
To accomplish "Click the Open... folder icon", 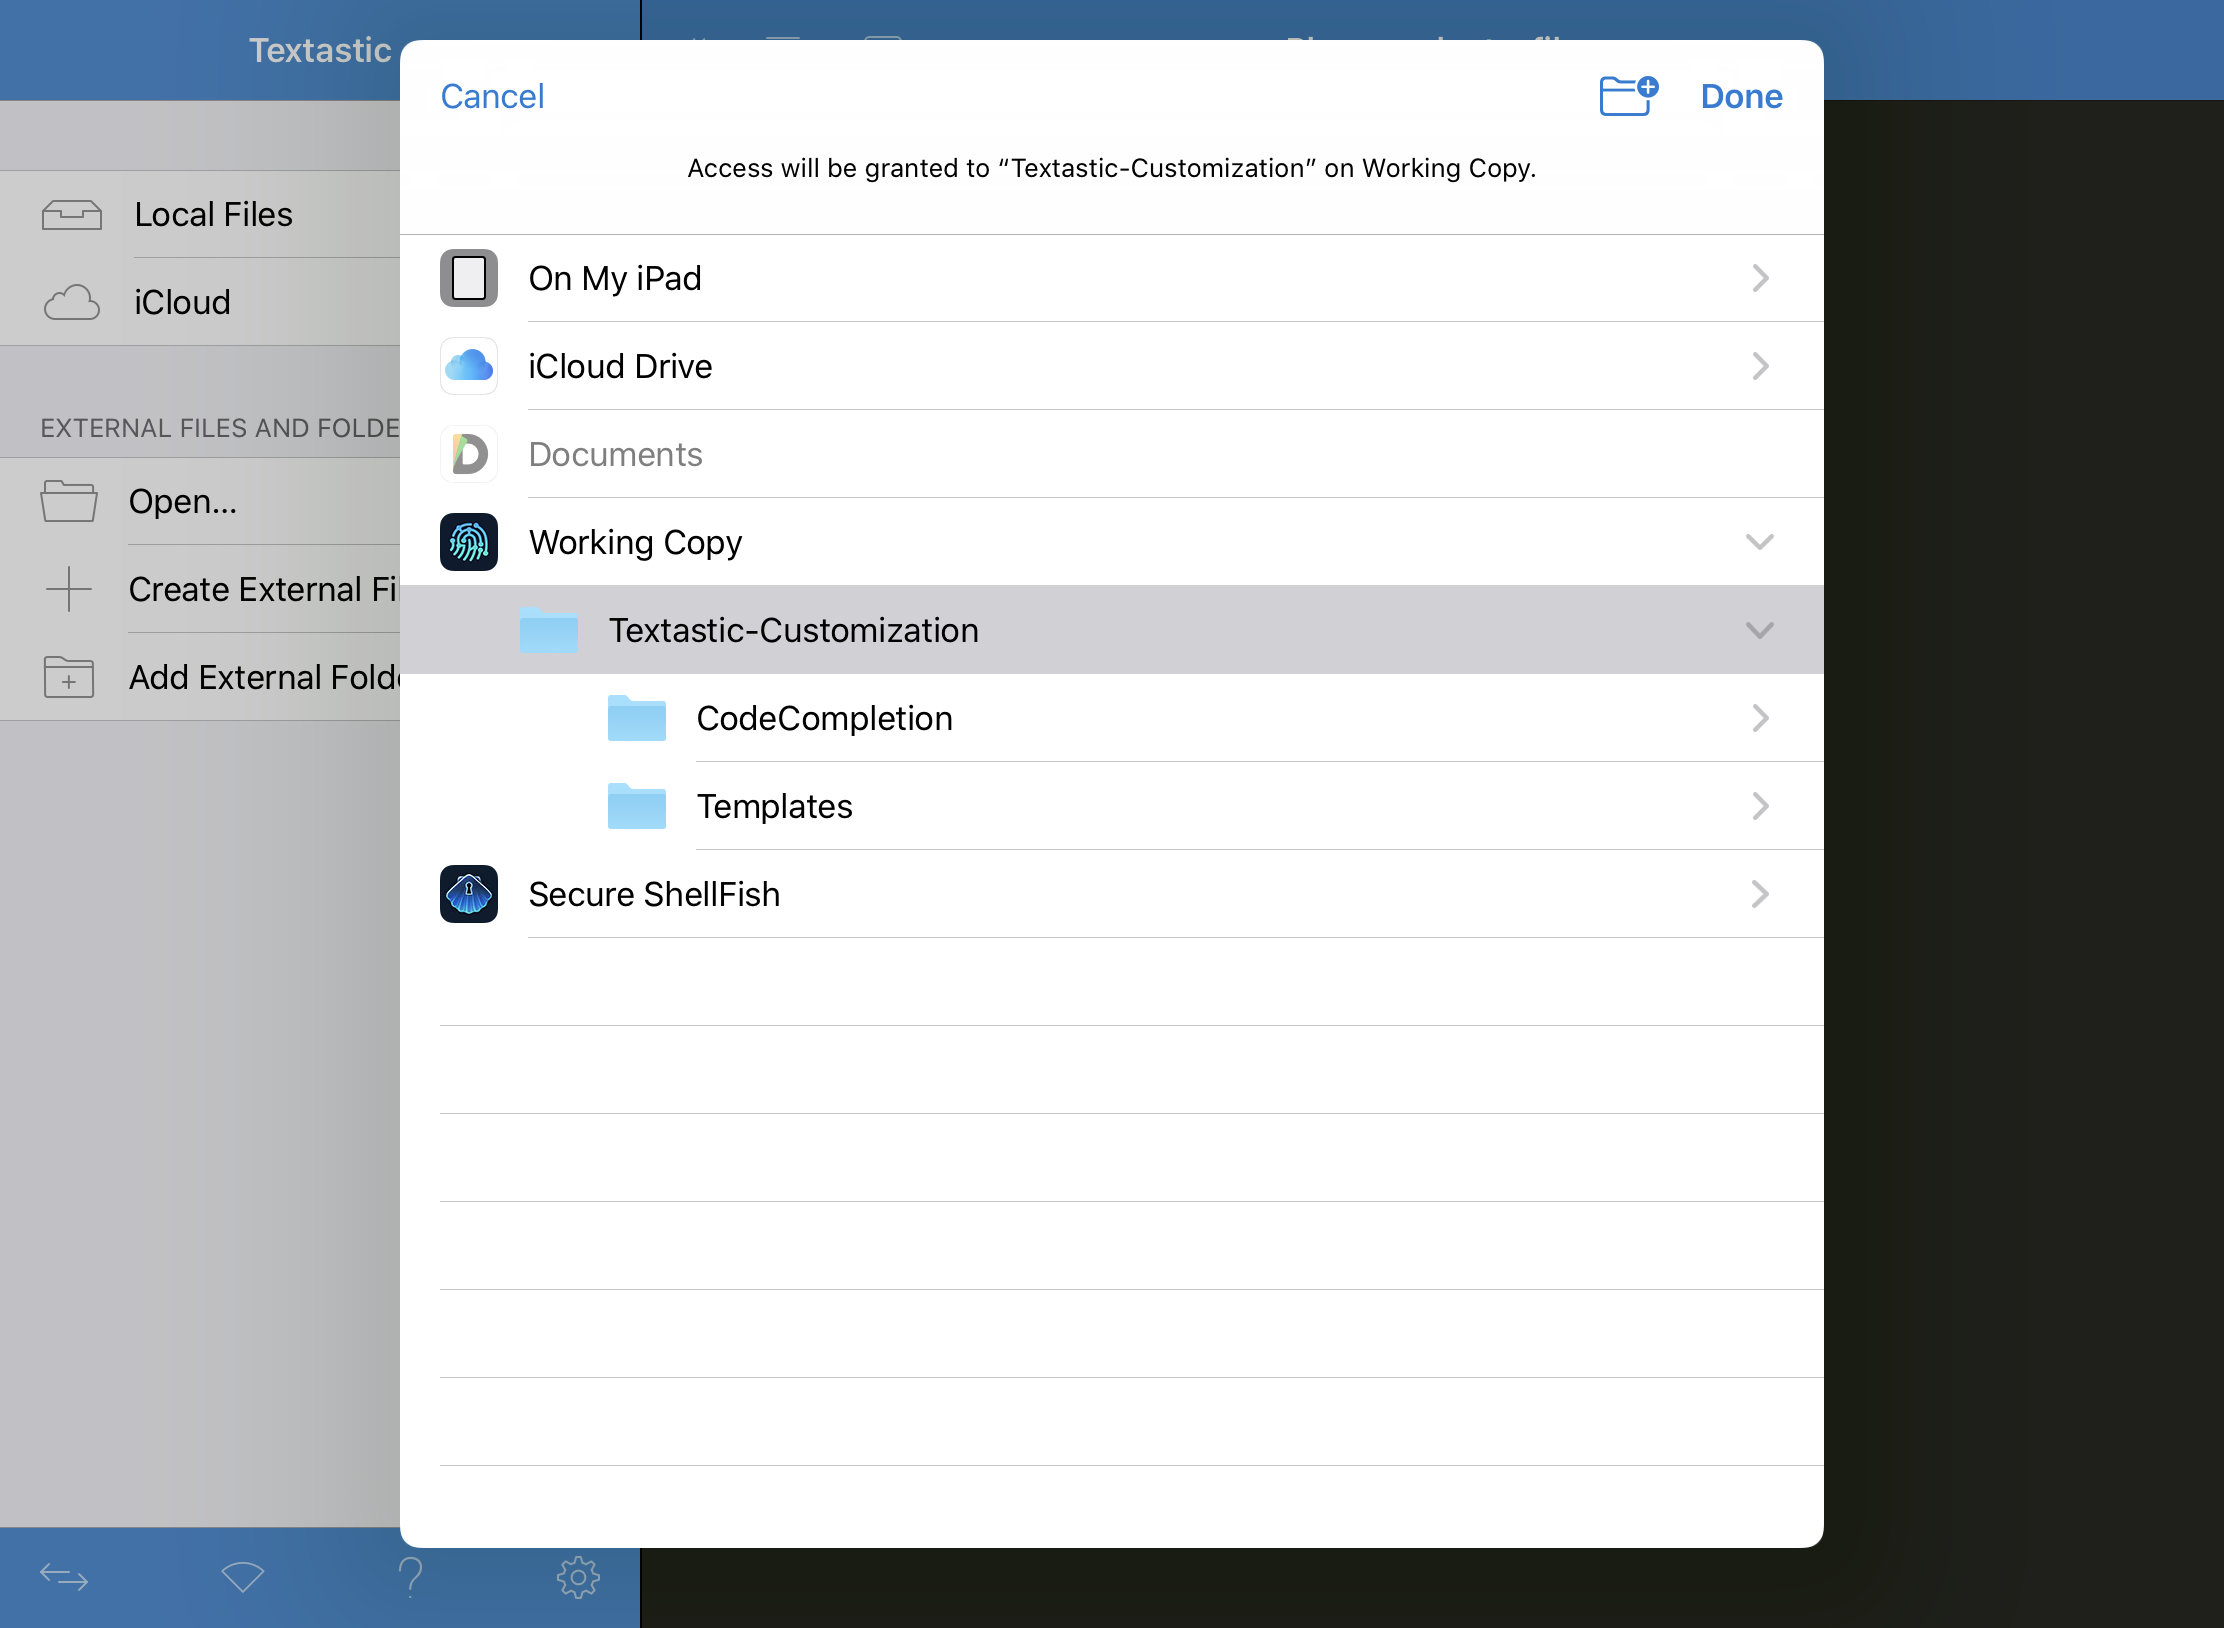I will 69,501.
